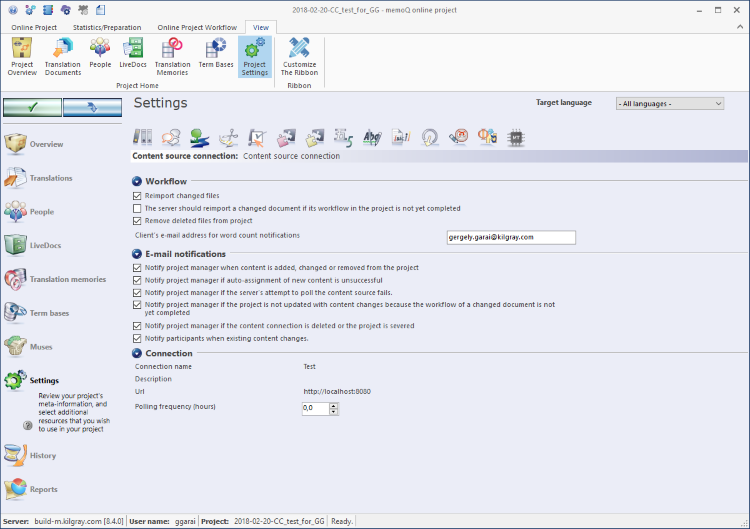Toggle Notify participants when existing content changes
Image resolution: width=750 pixels, height=529 pixels.
tap(137, 338)
